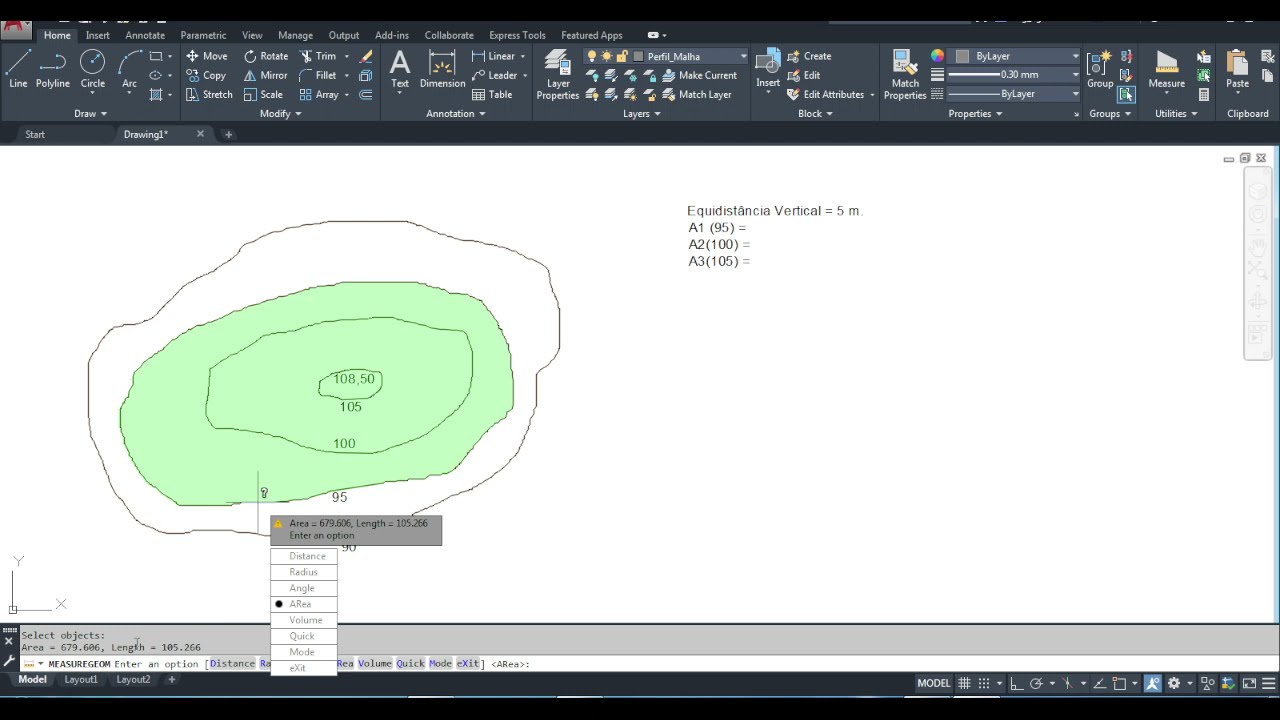Viewport: 1280px width, 720px height.
Task: Click Edit Attributes button
Action: [826, 94]
